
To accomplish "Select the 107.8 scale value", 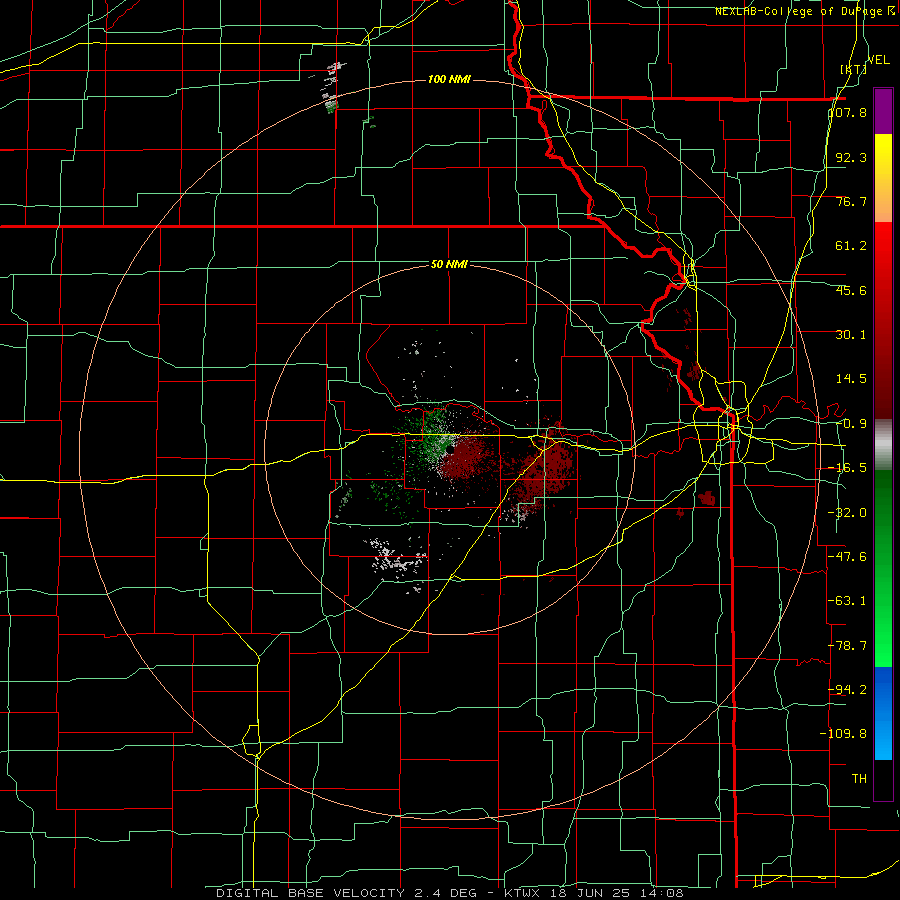I will pyautogui.click(x=848, y=112).
